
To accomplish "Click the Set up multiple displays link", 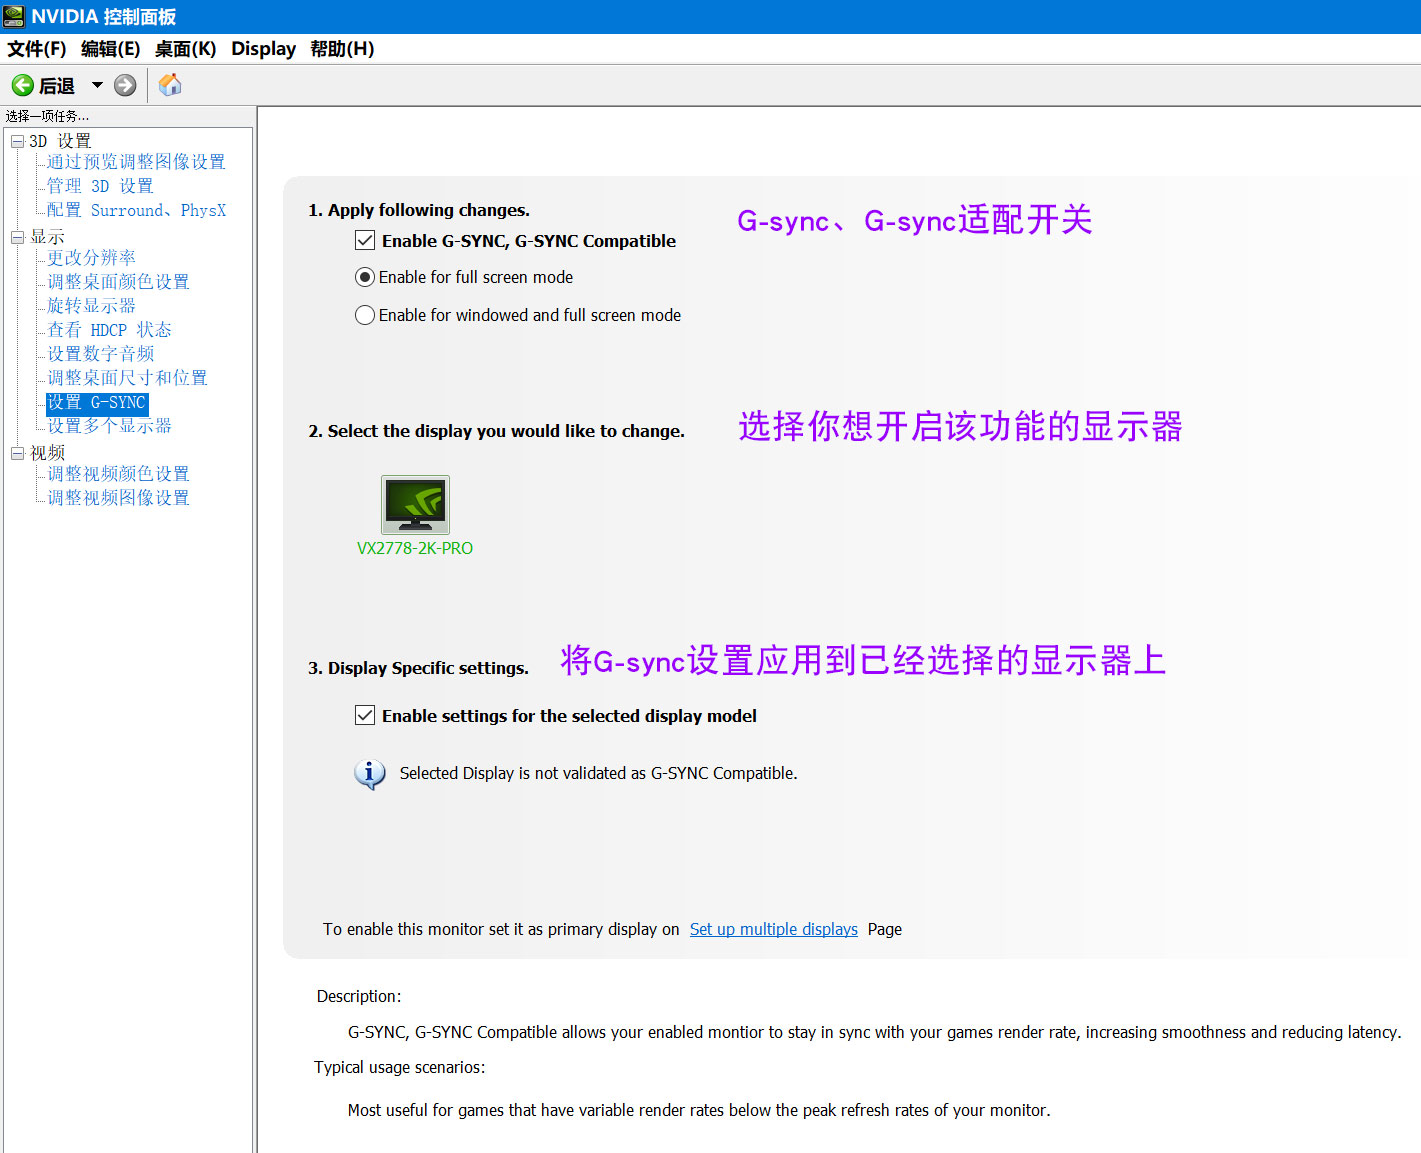I will pyautogui.click(x=773, y=929).
